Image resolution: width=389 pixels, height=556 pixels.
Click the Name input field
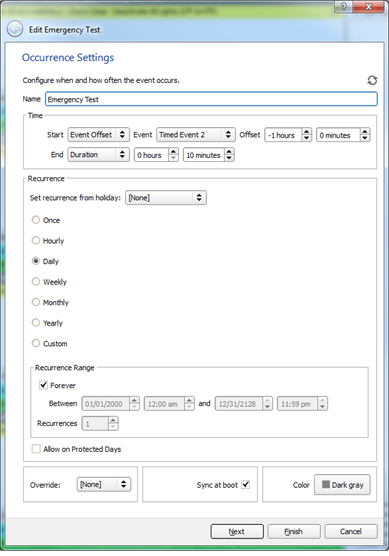click(x=211, y=99)
